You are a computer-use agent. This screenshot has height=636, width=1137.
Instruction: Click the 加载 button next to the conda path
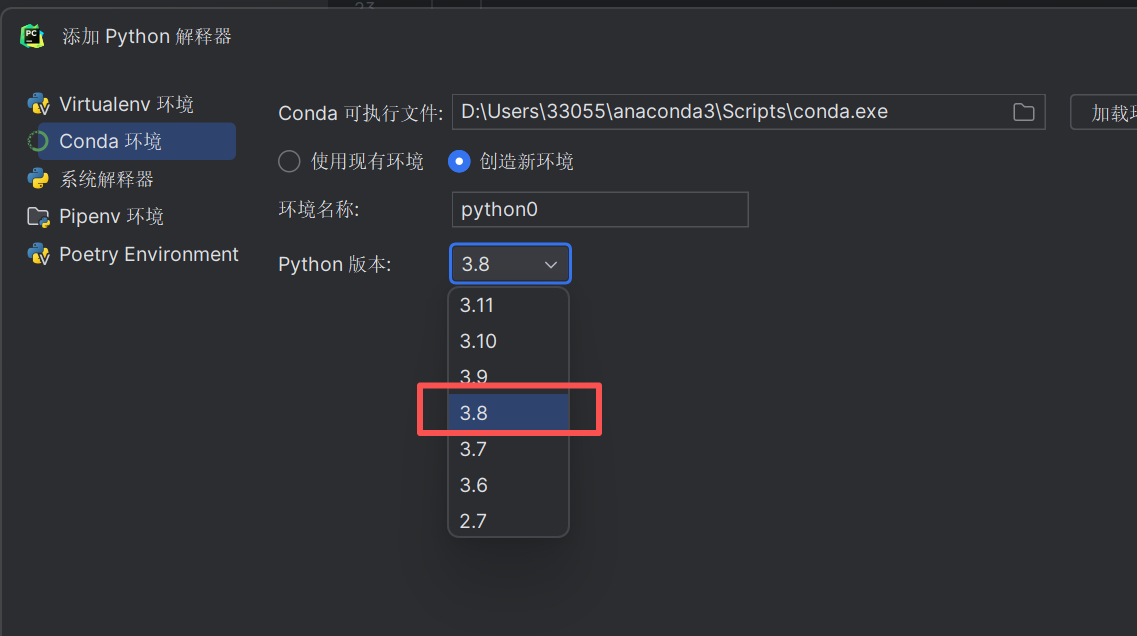(1104, 112)
